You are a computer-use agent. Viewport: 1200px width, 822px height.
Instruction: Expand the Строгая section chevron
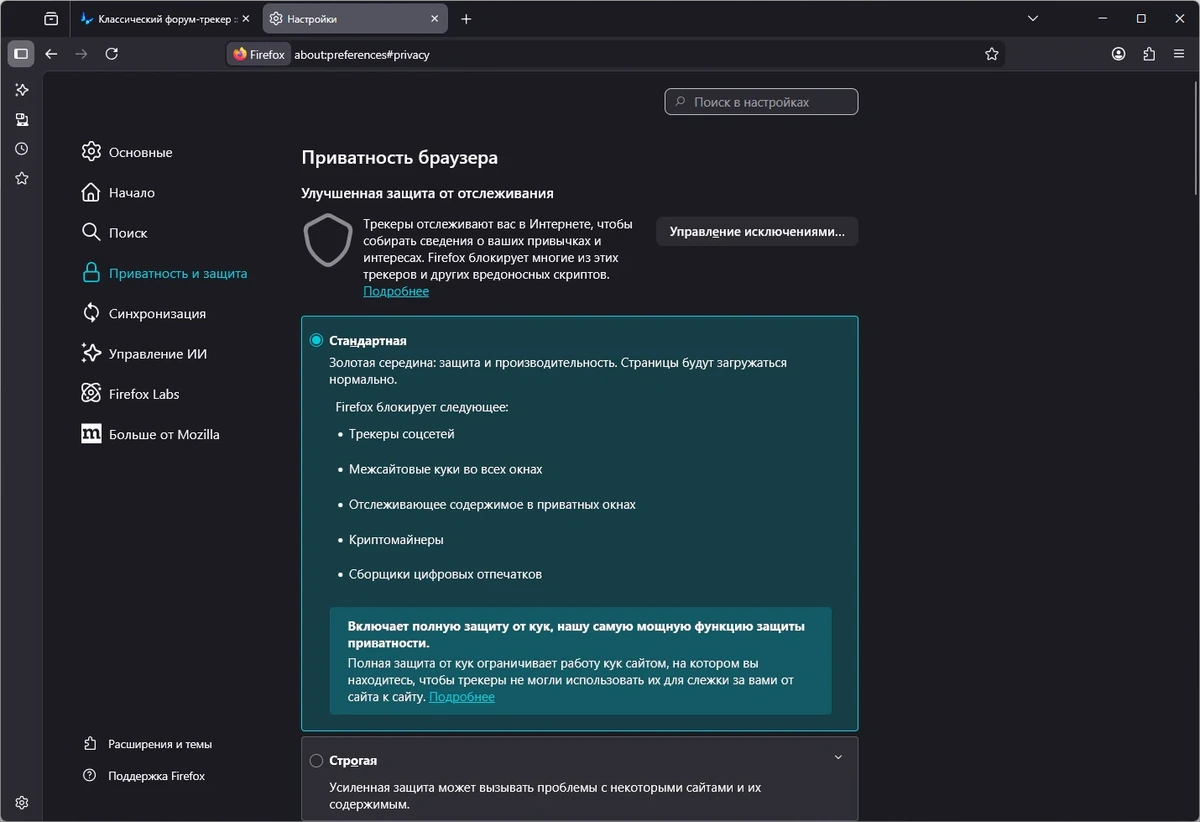click(x=838, y=757)
